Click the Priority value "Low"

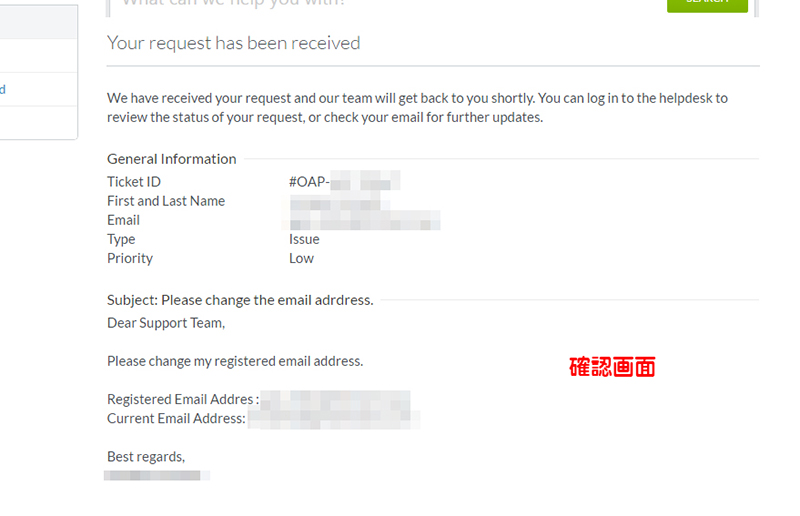coord(301,258)
